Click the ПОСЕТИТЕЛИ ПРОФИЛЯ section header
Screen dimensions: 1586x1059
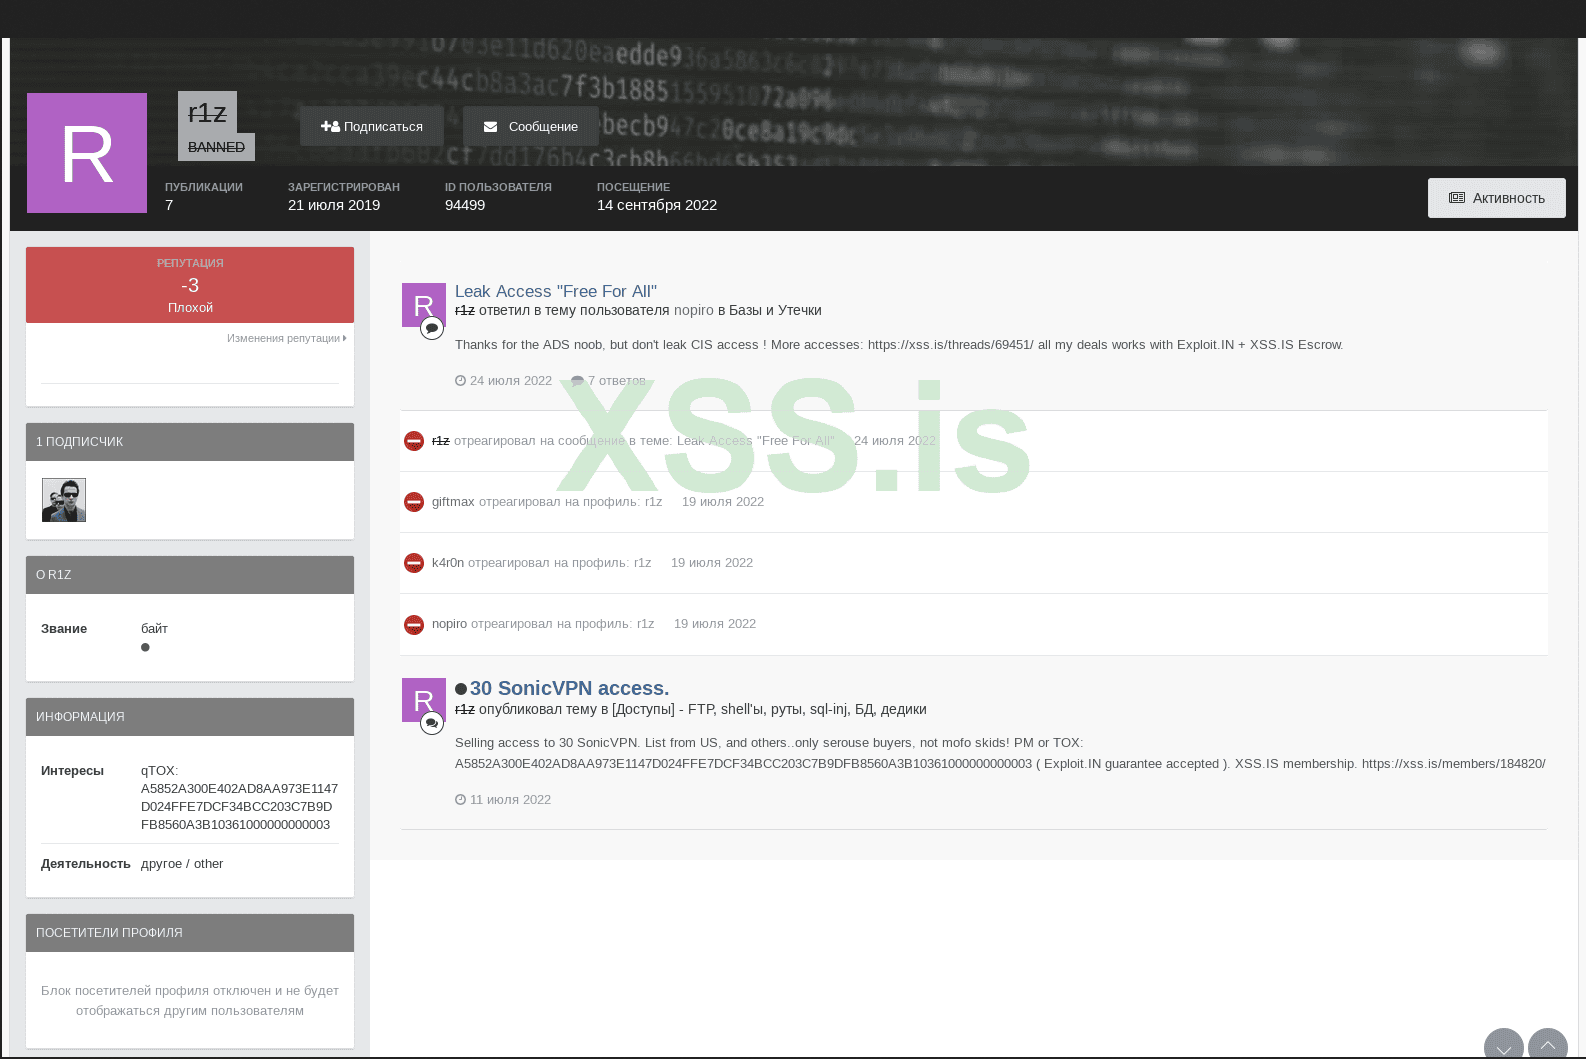click(x=190, y=933)
